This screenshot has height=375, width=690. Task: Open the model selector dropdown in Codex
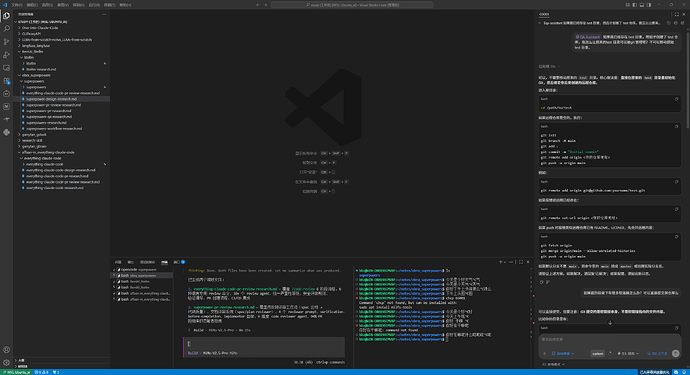[x=628, y=353]
